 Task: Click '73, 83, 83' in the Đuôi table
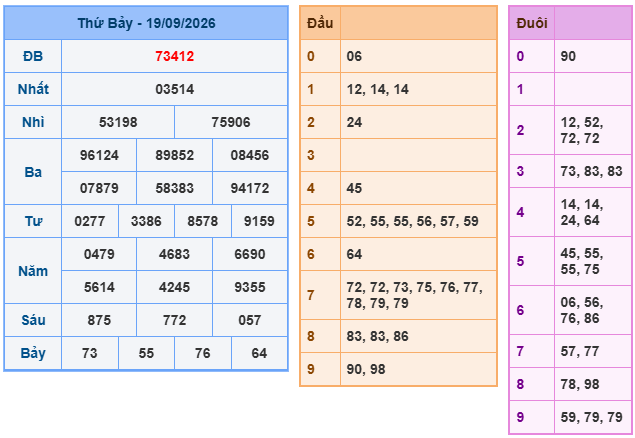[x=591, y=171]
